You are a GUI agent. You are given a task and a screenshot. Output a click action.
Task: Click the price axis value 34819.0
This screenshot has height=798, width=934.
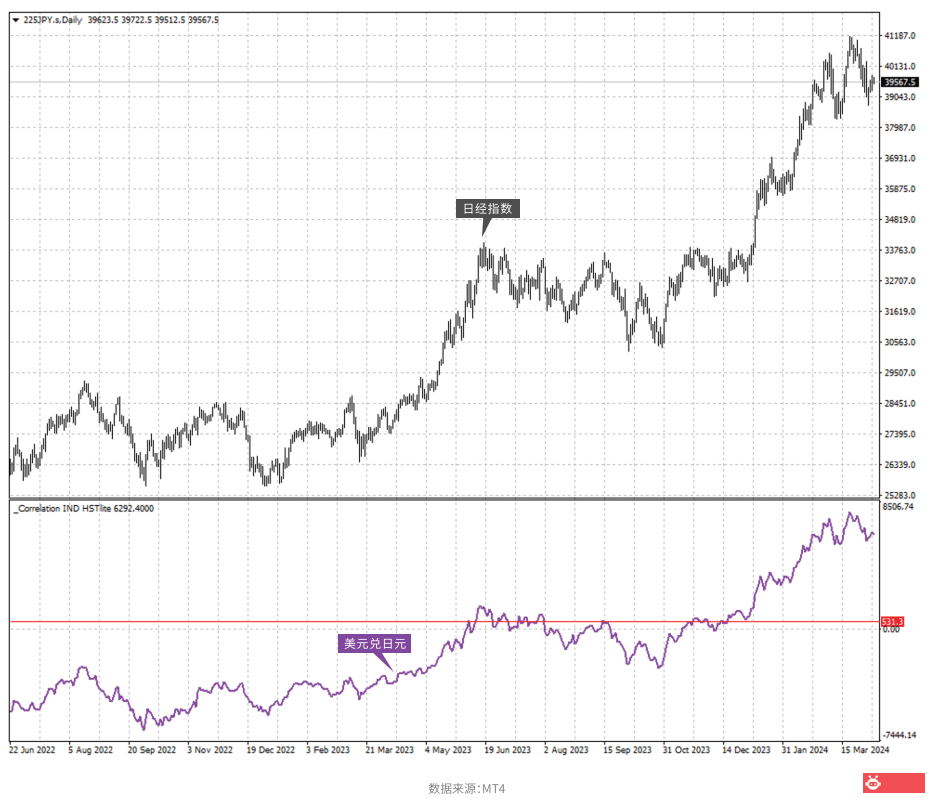(899, 220)
